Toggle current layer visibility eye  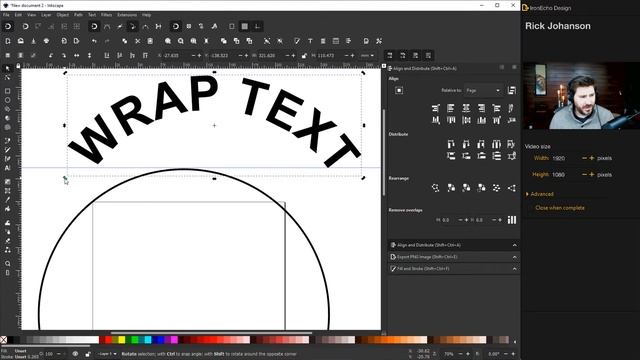pos(75,354)
